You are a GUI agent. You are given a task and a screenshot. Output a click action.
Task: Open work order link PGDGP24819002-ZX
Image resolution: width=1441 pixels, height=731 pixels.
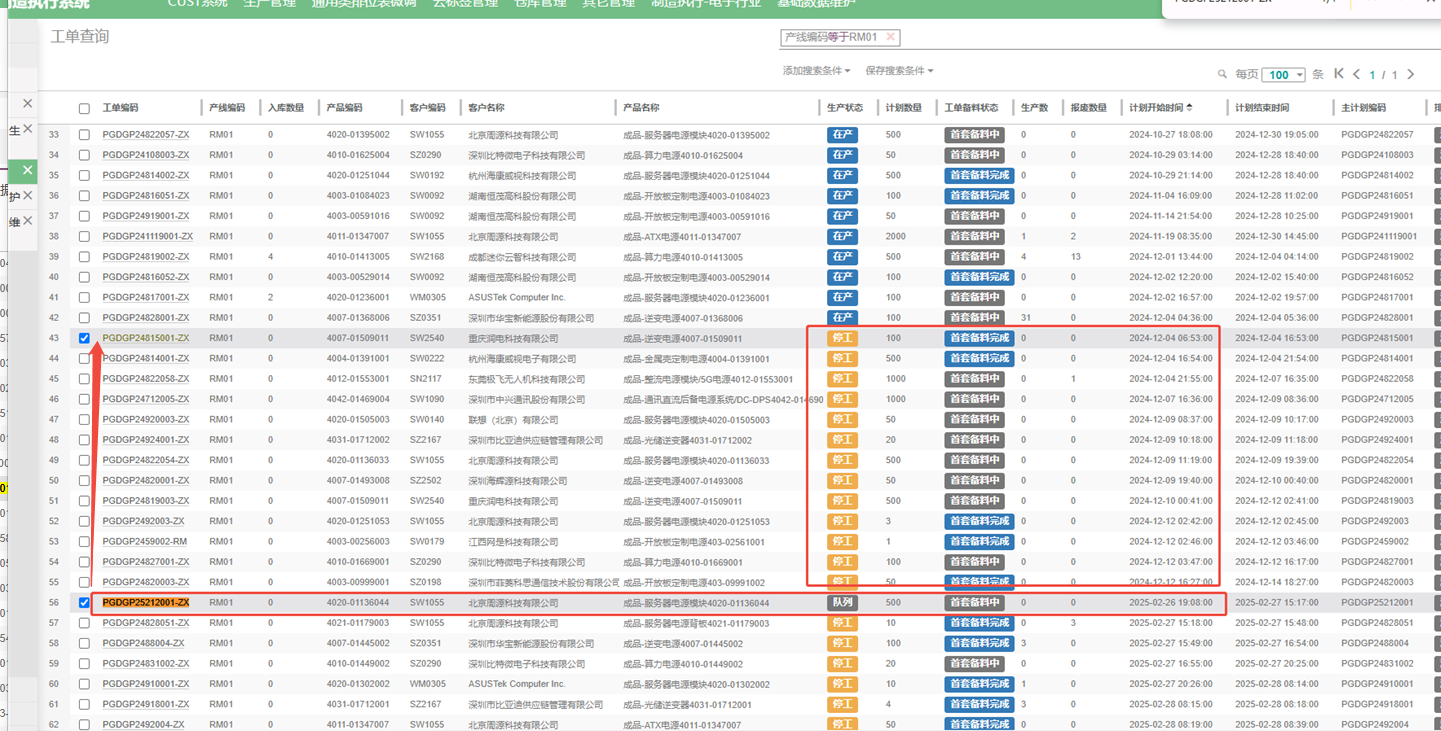[145, 257]
